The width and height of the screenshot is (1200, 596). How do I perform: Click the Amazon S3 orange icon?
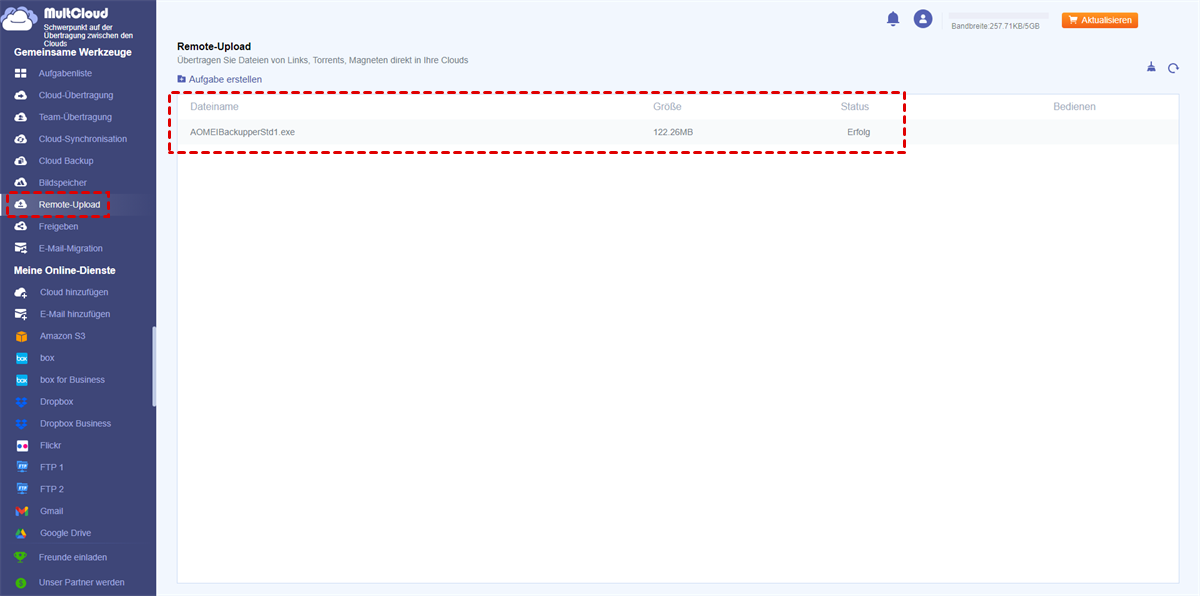21,336
